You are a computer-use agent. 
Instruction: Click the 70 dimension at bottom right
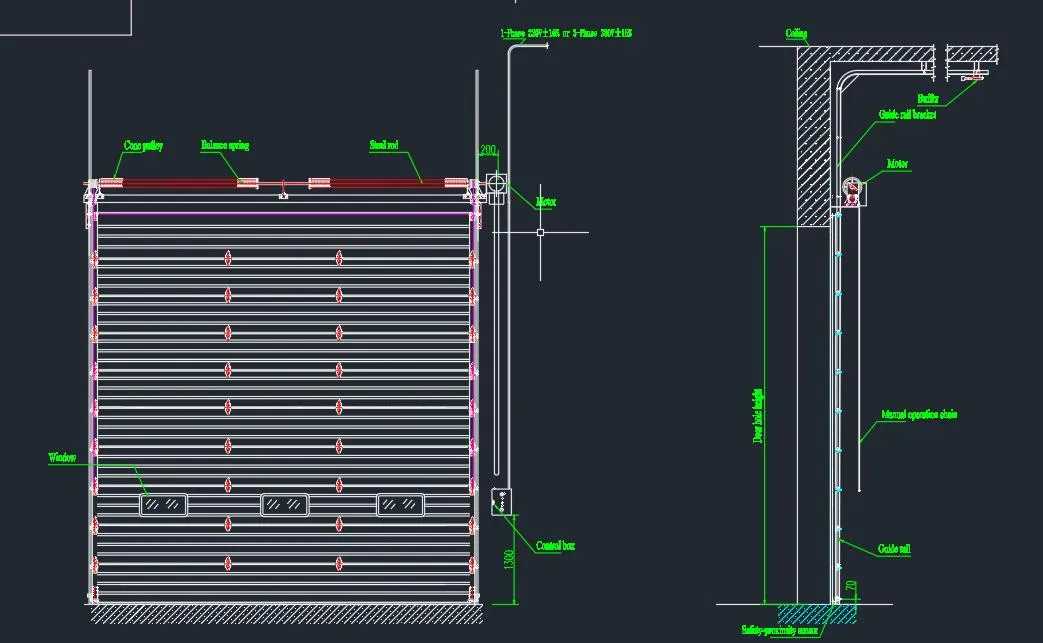pos(849,585)
